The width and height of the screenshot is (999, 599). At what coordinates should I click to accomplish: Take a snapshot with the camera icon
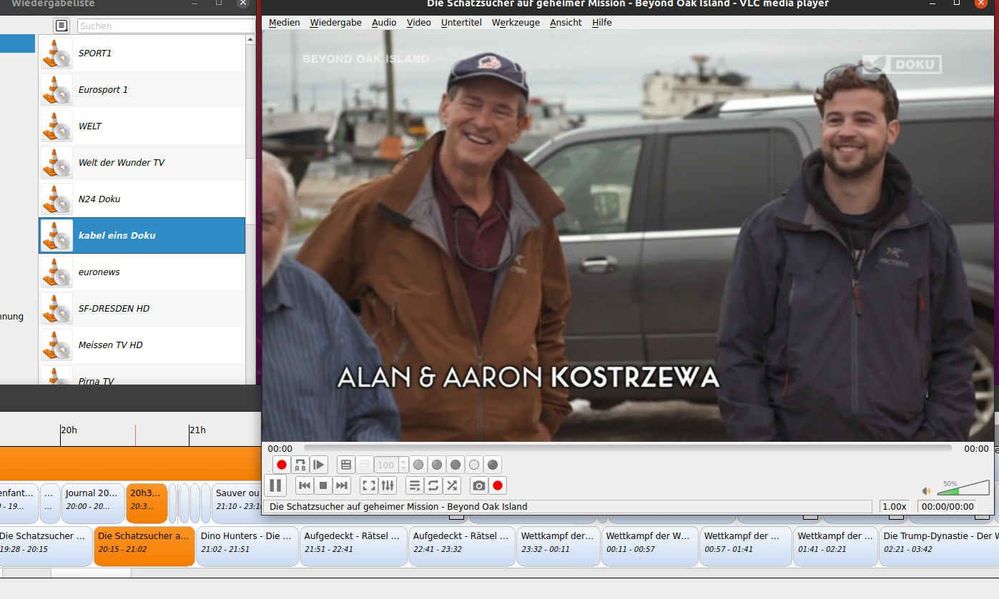click(479, 486)
